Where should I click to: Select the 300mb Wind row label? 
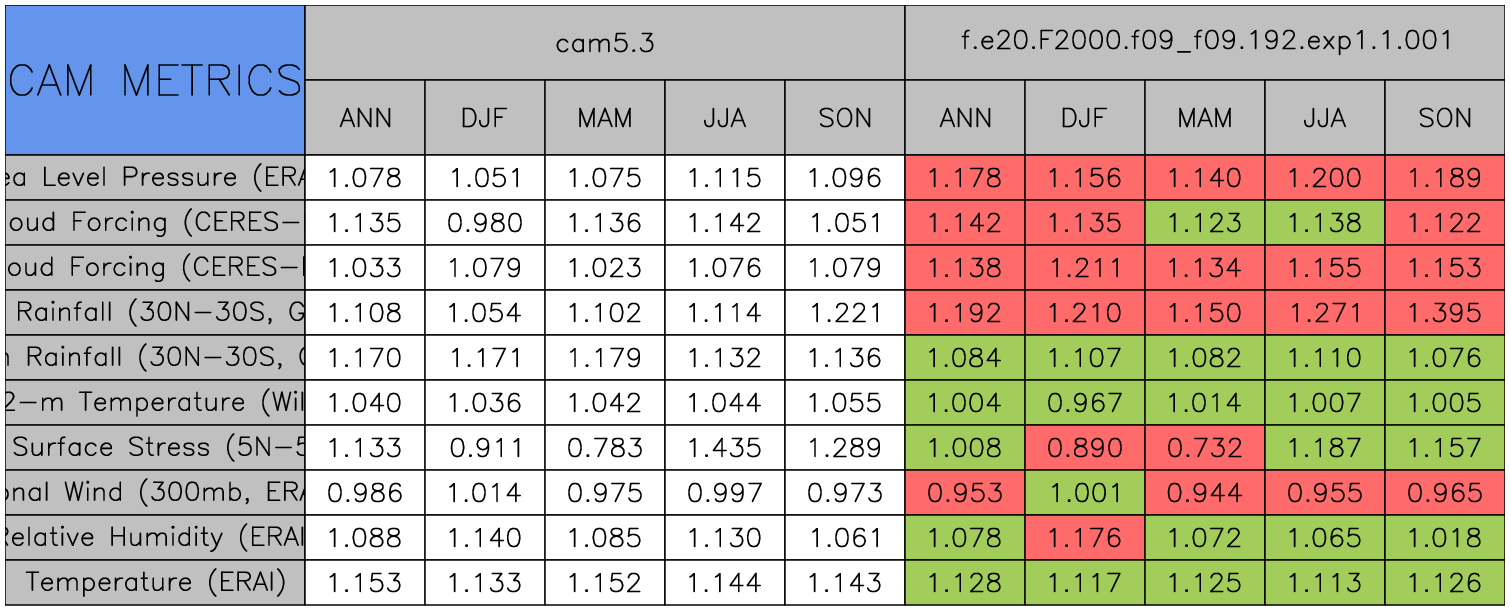(x=154, y=493)
